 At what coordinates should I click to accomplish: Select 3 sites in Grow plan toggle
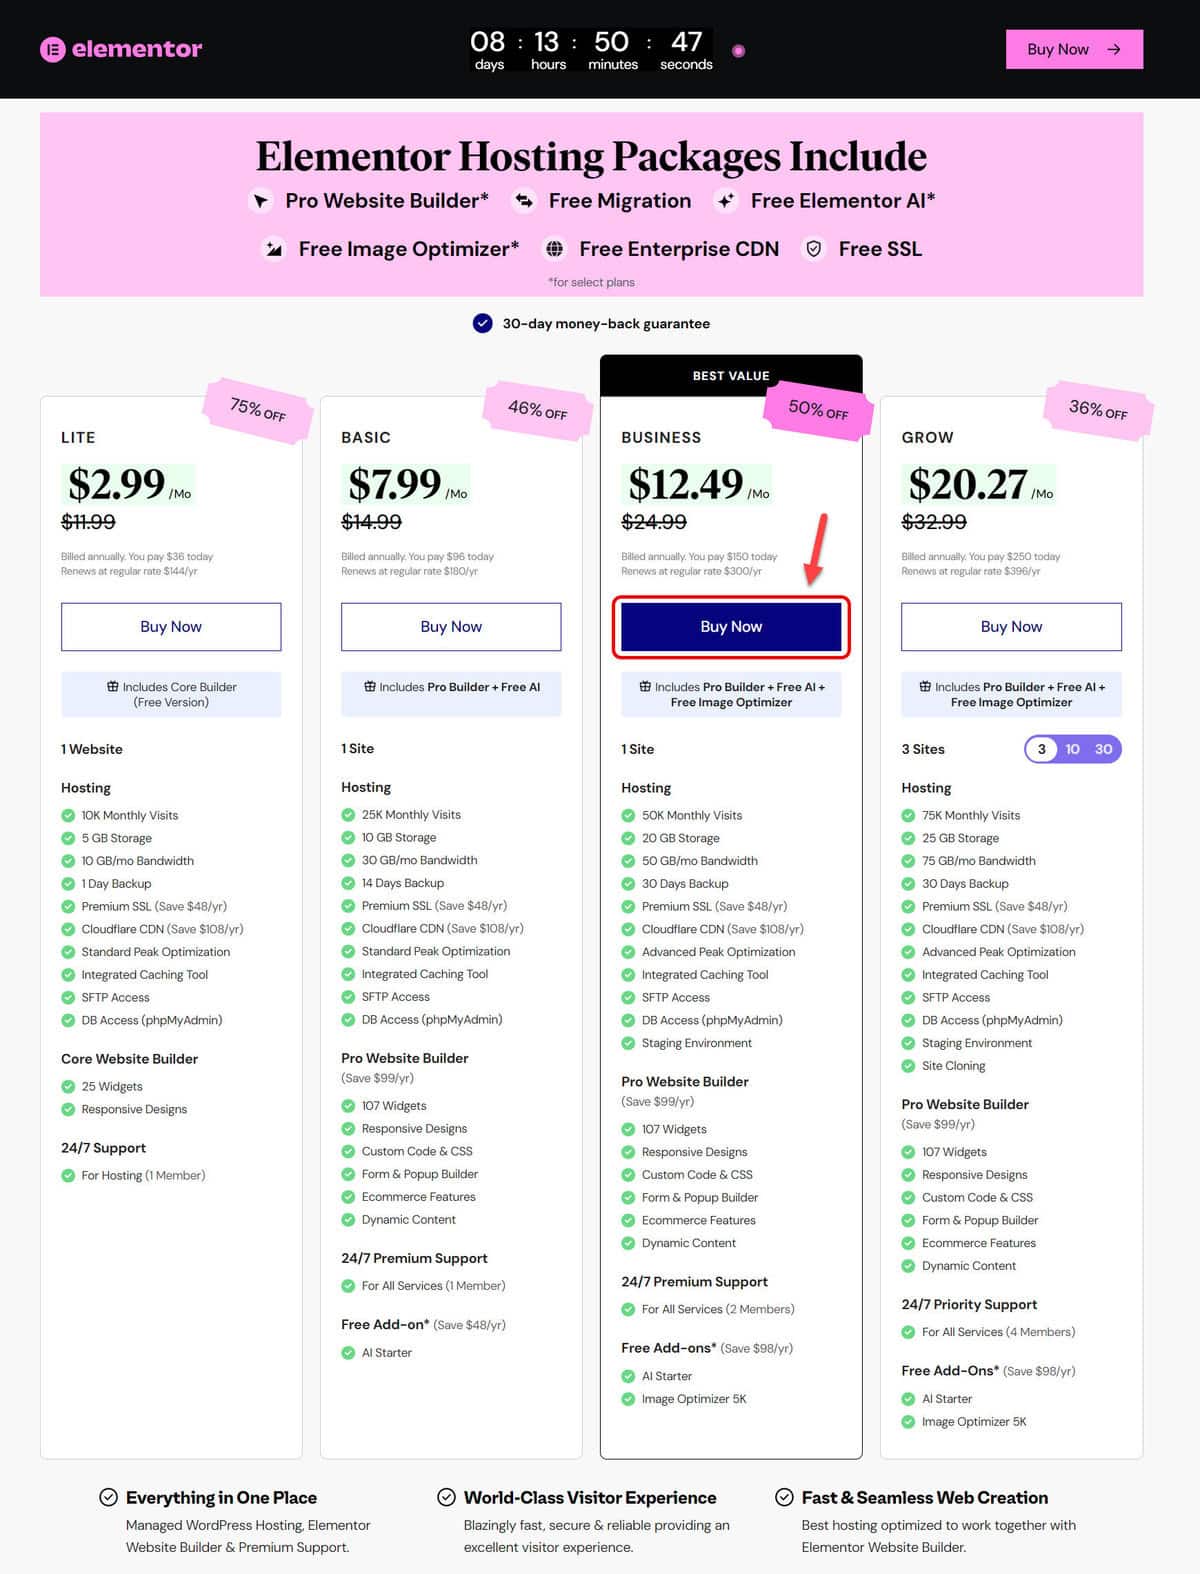[1042, 749]
